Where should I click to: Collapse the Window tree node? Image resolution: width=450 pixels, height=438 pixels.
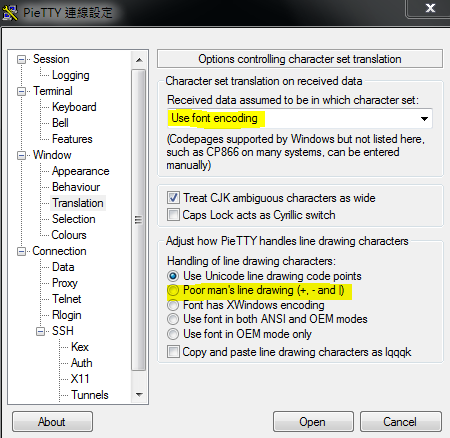click(21, 155)
